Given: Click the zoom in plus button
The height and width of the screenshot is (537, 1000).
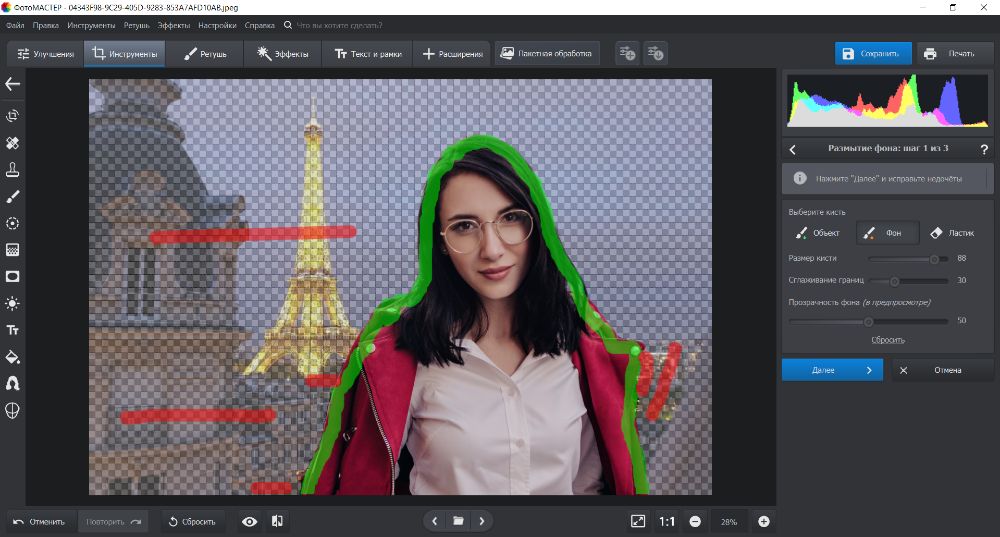Looking at the screenshot, I should click(764, 521).
